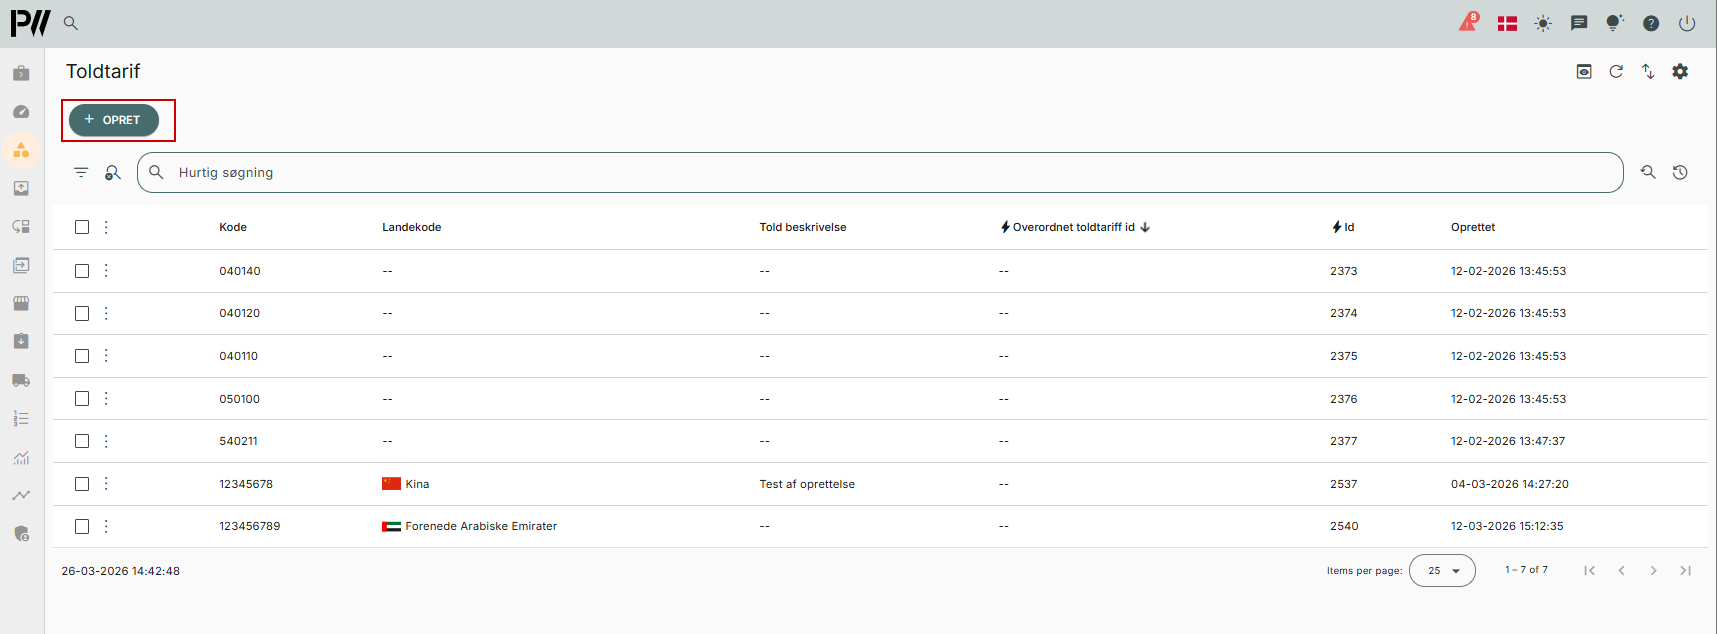Click the power logout icon

click(1687, 23)
